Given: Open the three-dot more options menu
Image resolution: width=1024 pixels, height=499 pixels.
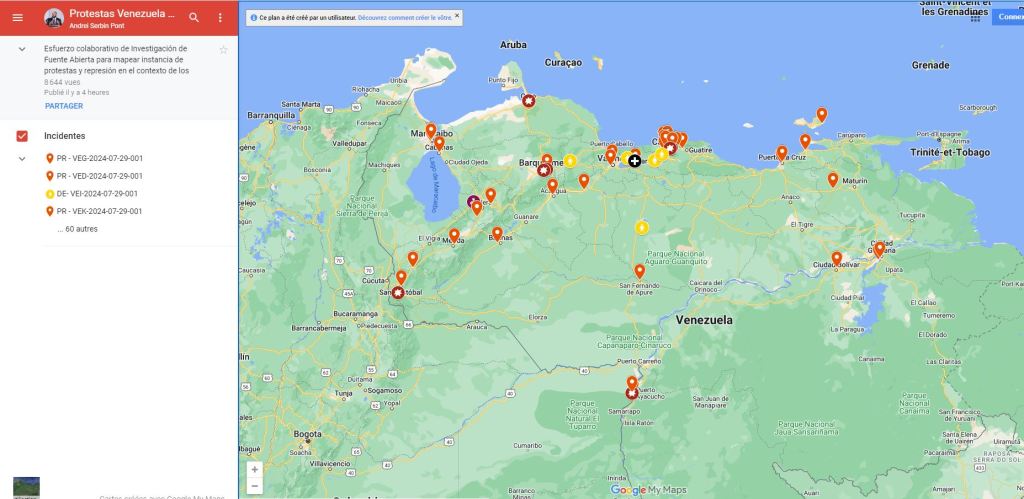Looking at the screenshot, I should [x=220, y=17].
